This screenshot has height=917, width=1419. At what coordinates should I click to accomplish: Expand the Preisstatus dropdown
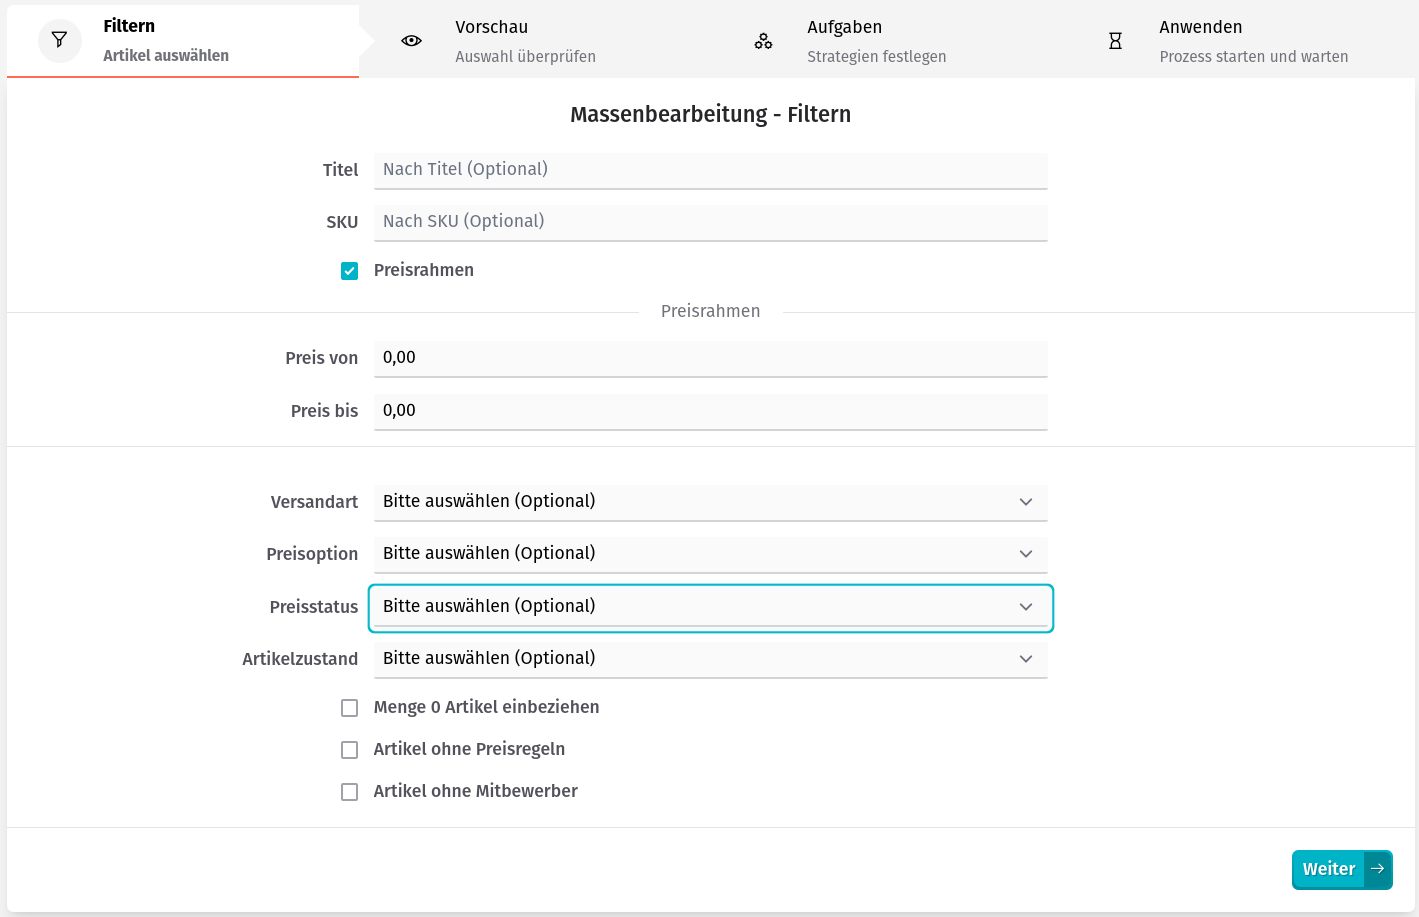click(x=710, y=607)
